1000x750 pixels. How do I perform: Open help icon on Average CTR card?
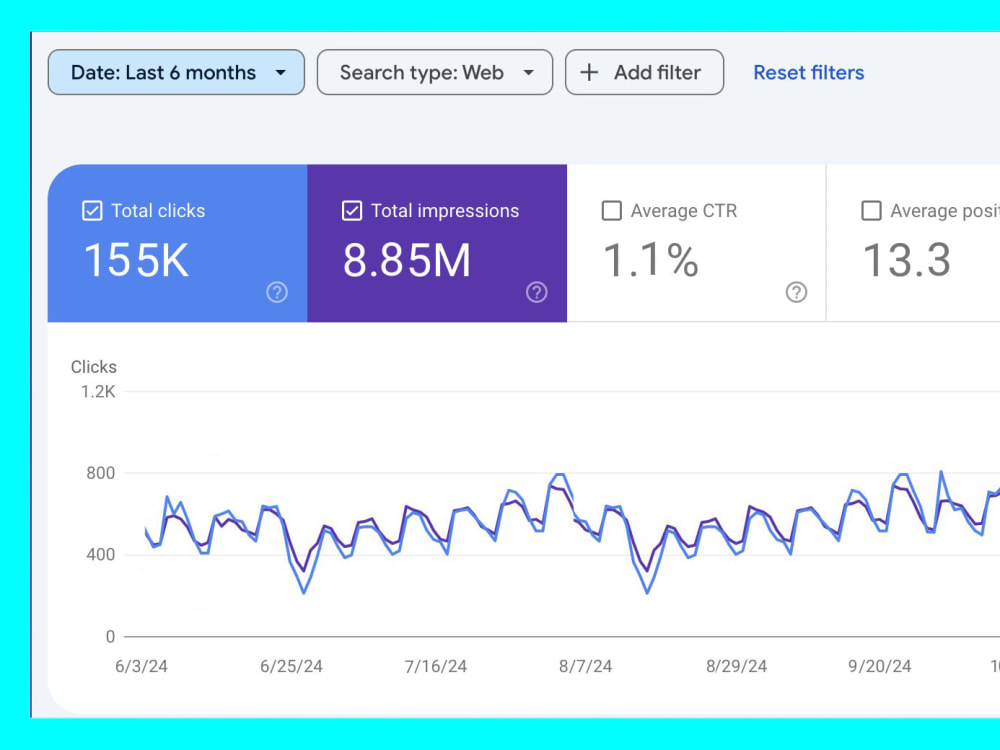796,292
